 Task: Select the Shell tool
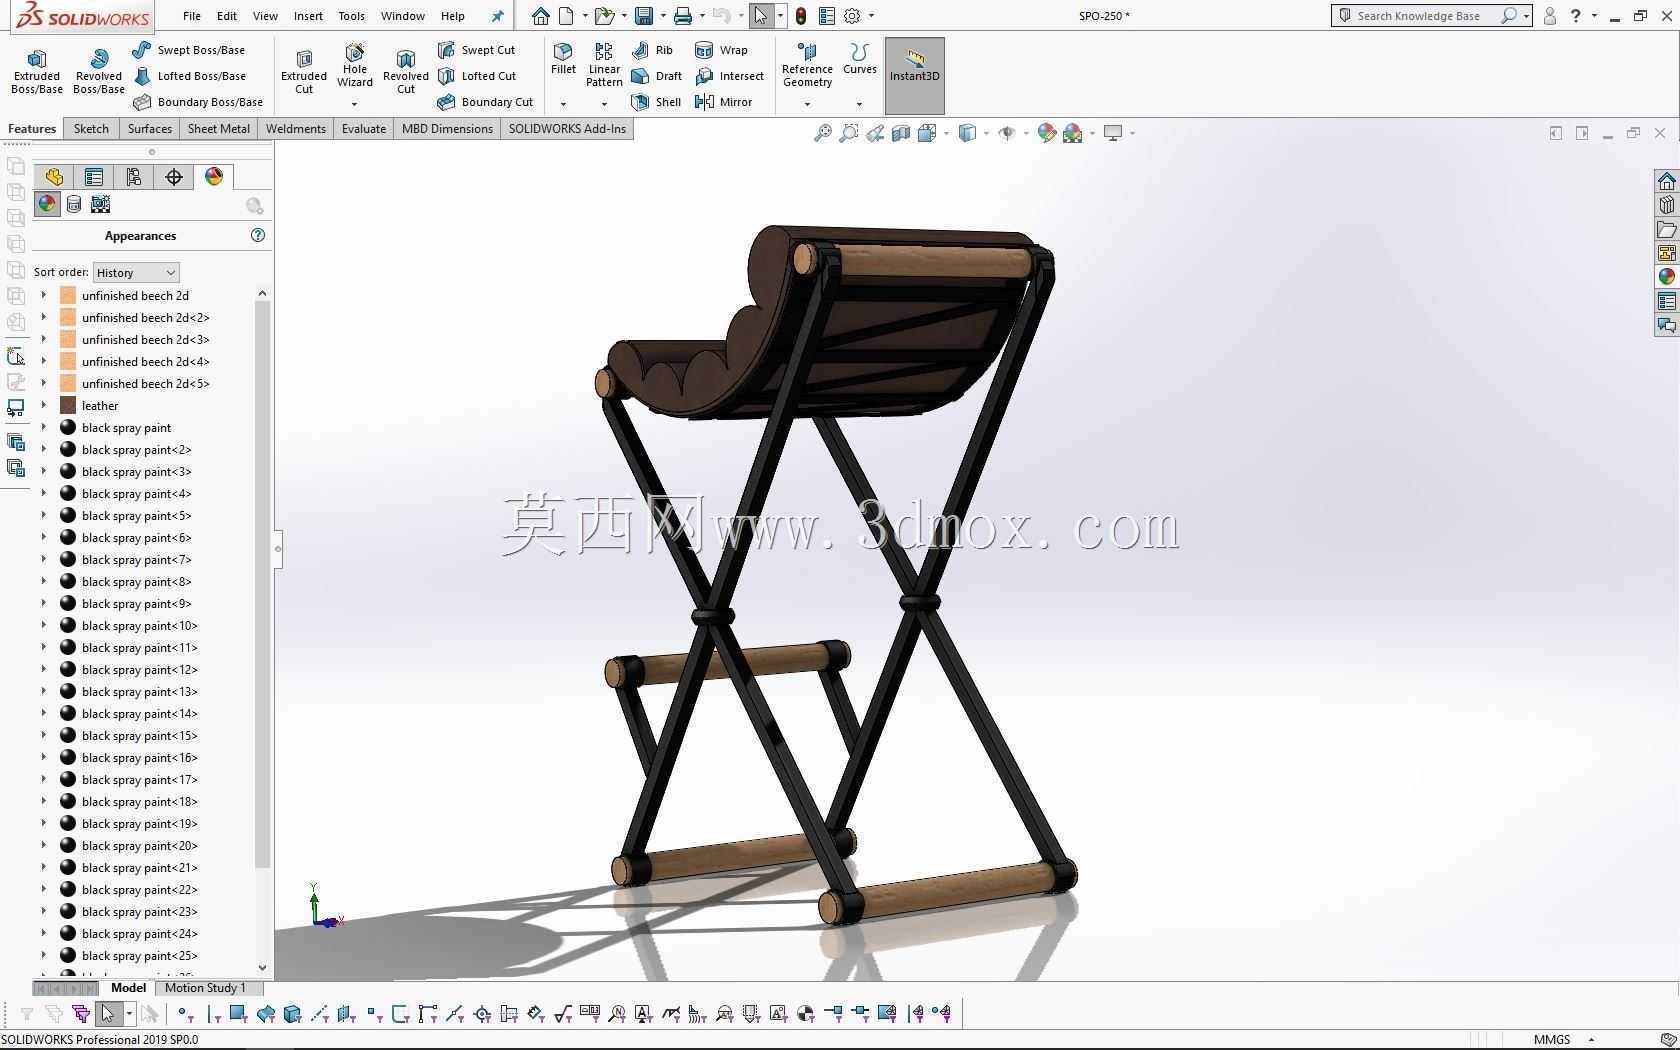pyautogui.click(x=657, y=102)
